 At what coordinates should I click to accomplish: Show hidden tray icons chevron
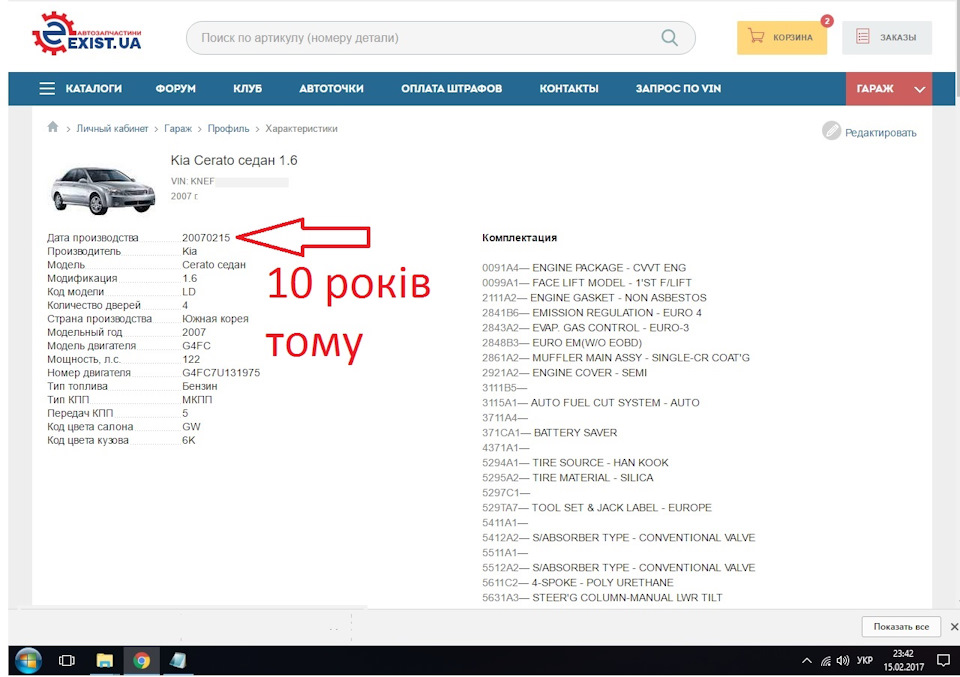(x=807, y=661)
